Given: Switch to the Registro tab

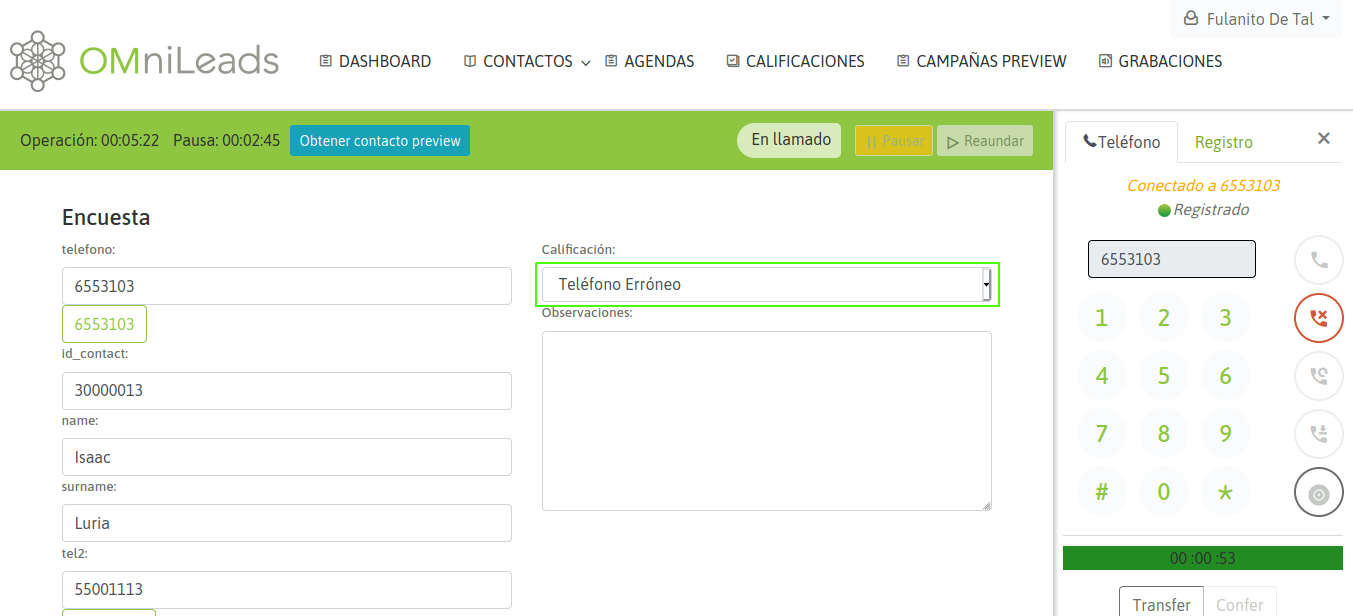Looking at the screenshot, I should tap(1223, 142).
